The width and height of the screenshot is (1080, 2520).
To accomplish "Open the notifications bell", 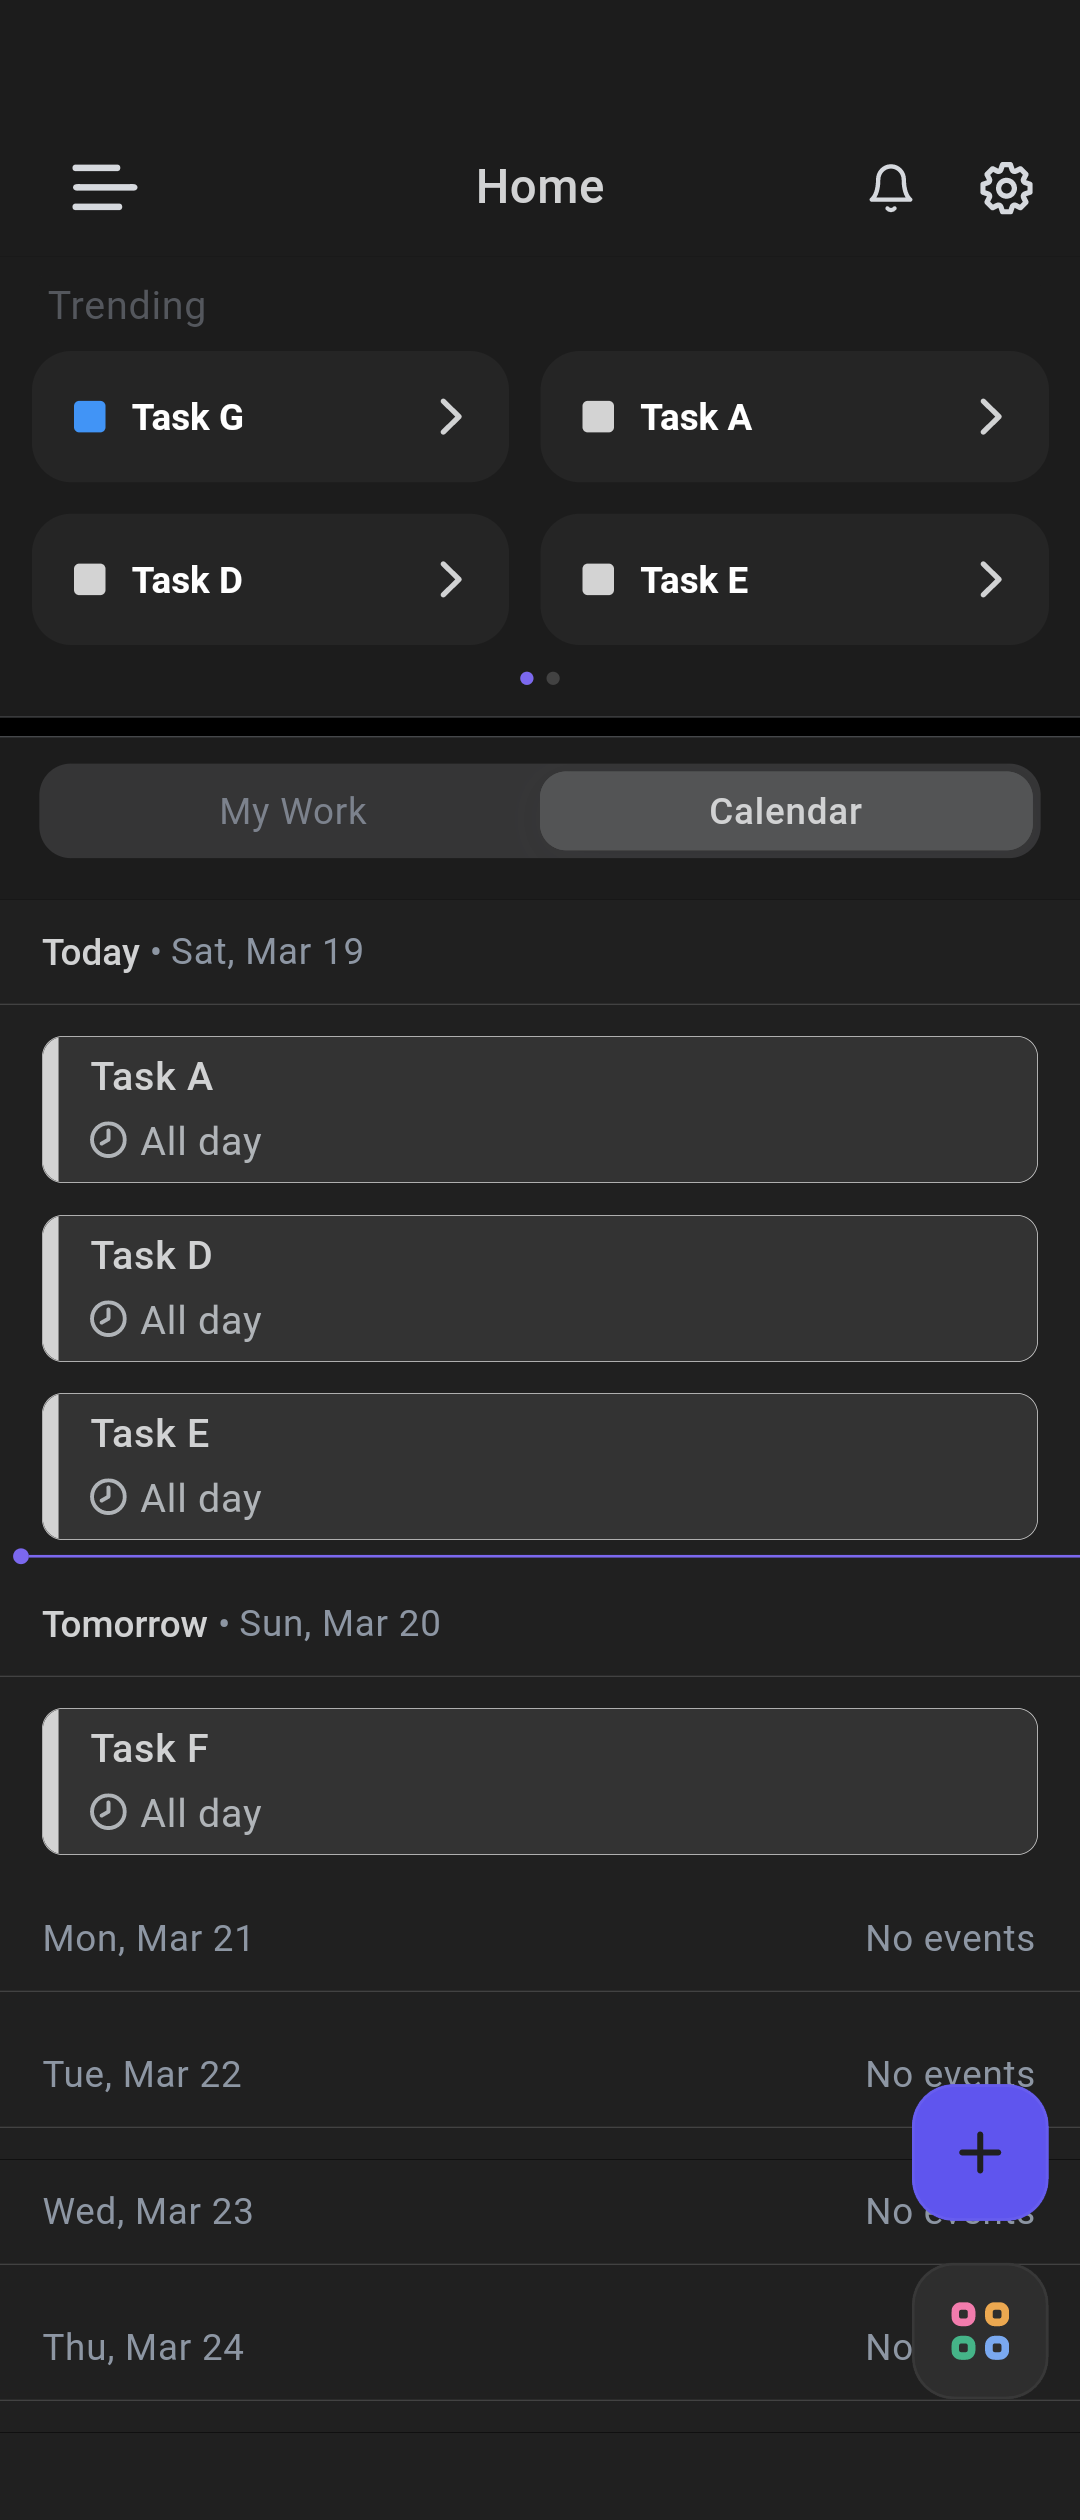I will 890,188.
